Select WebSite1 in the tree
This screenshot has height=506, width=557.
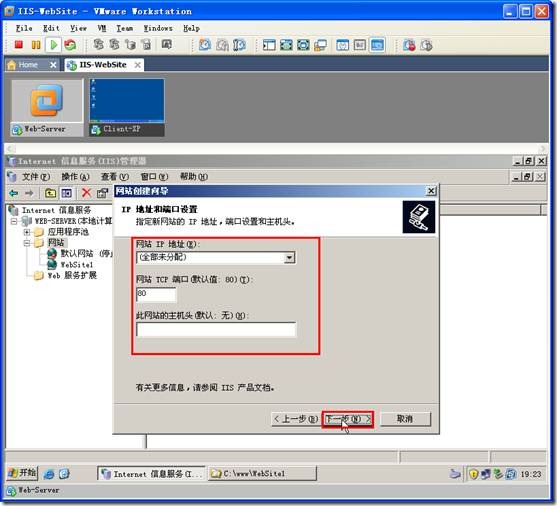click(77, 265)
